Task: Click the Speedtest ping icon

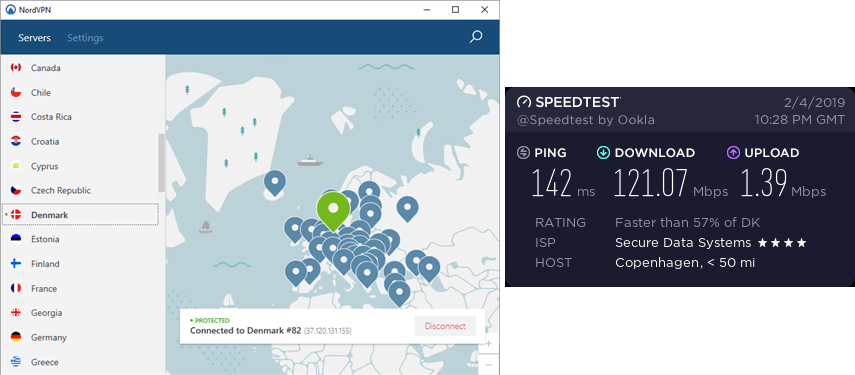Action: pyautogui.click(x=523, y=153)
